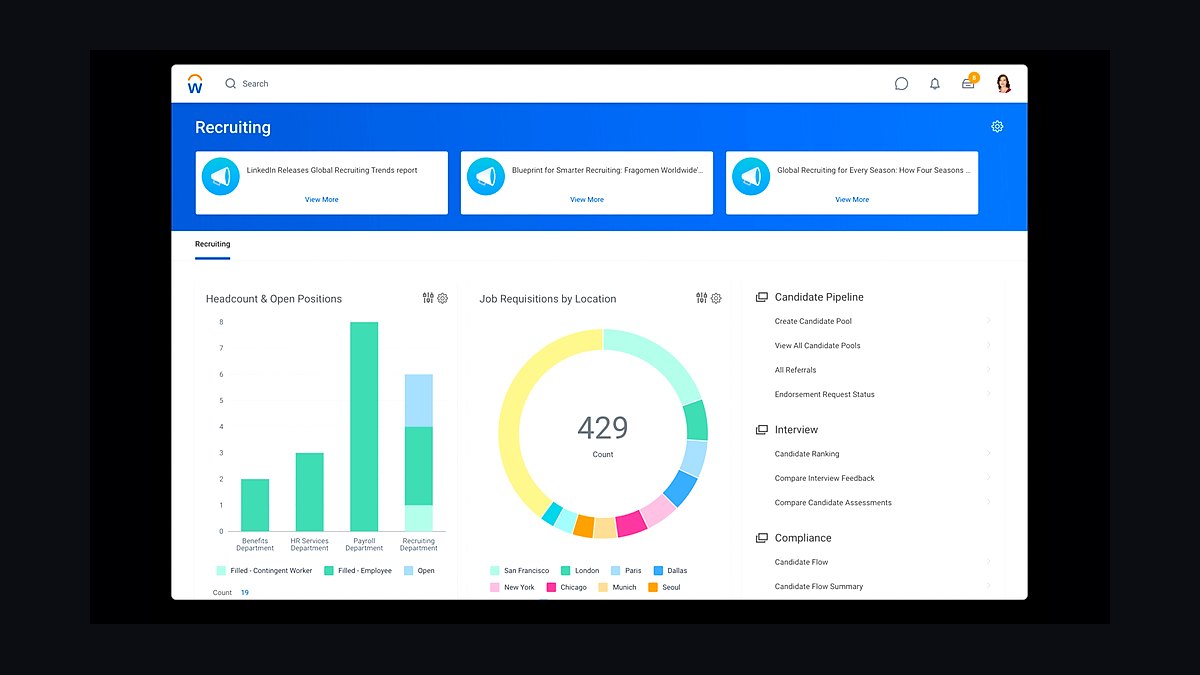Click the Payroll Department bar

[364, 426]
